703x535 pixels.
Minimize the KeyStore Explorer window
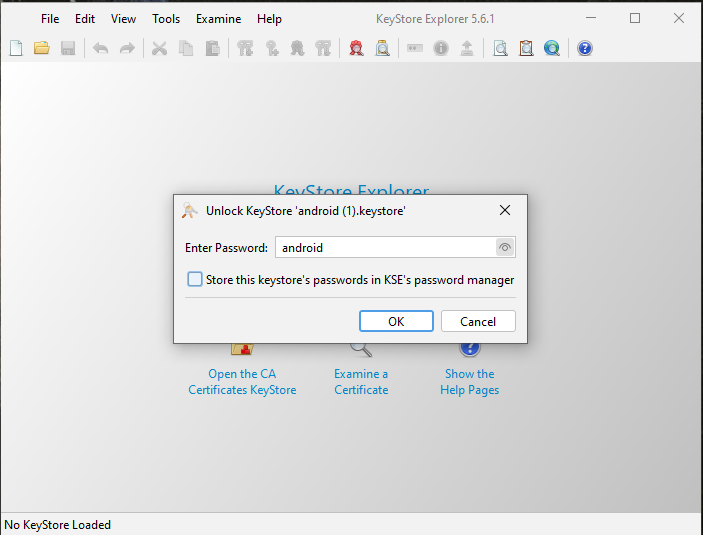coord(591,18)
